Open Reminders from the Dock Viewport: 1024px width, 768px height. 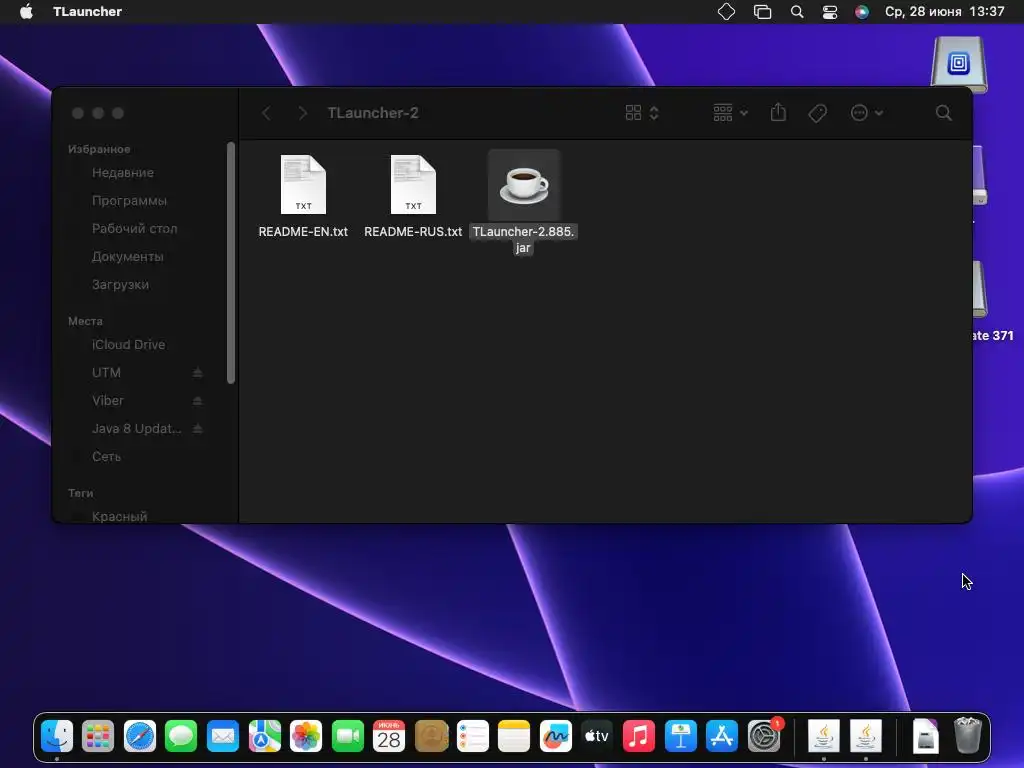pyautogui.click(x=473, y=736)
